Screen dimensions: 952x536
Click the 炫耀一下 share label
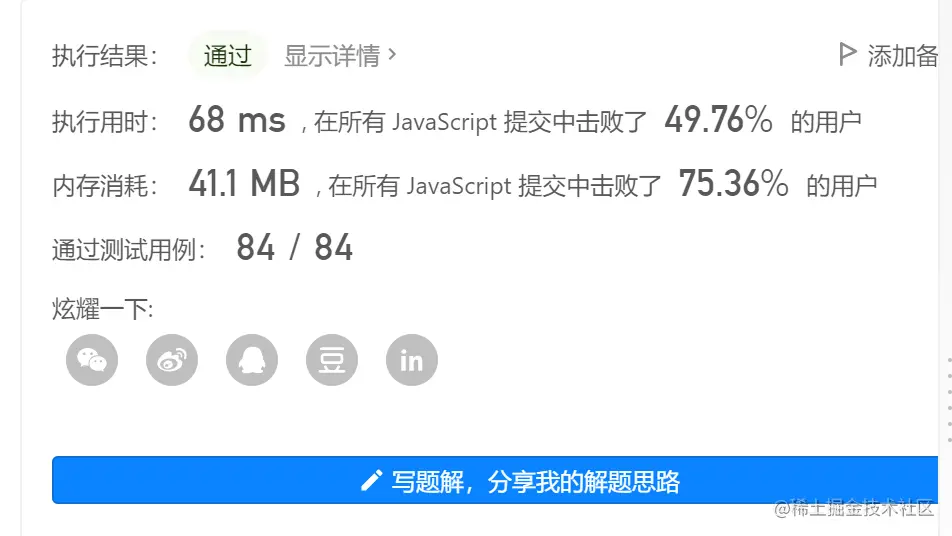pyautogui.click(x=102, y=309)
